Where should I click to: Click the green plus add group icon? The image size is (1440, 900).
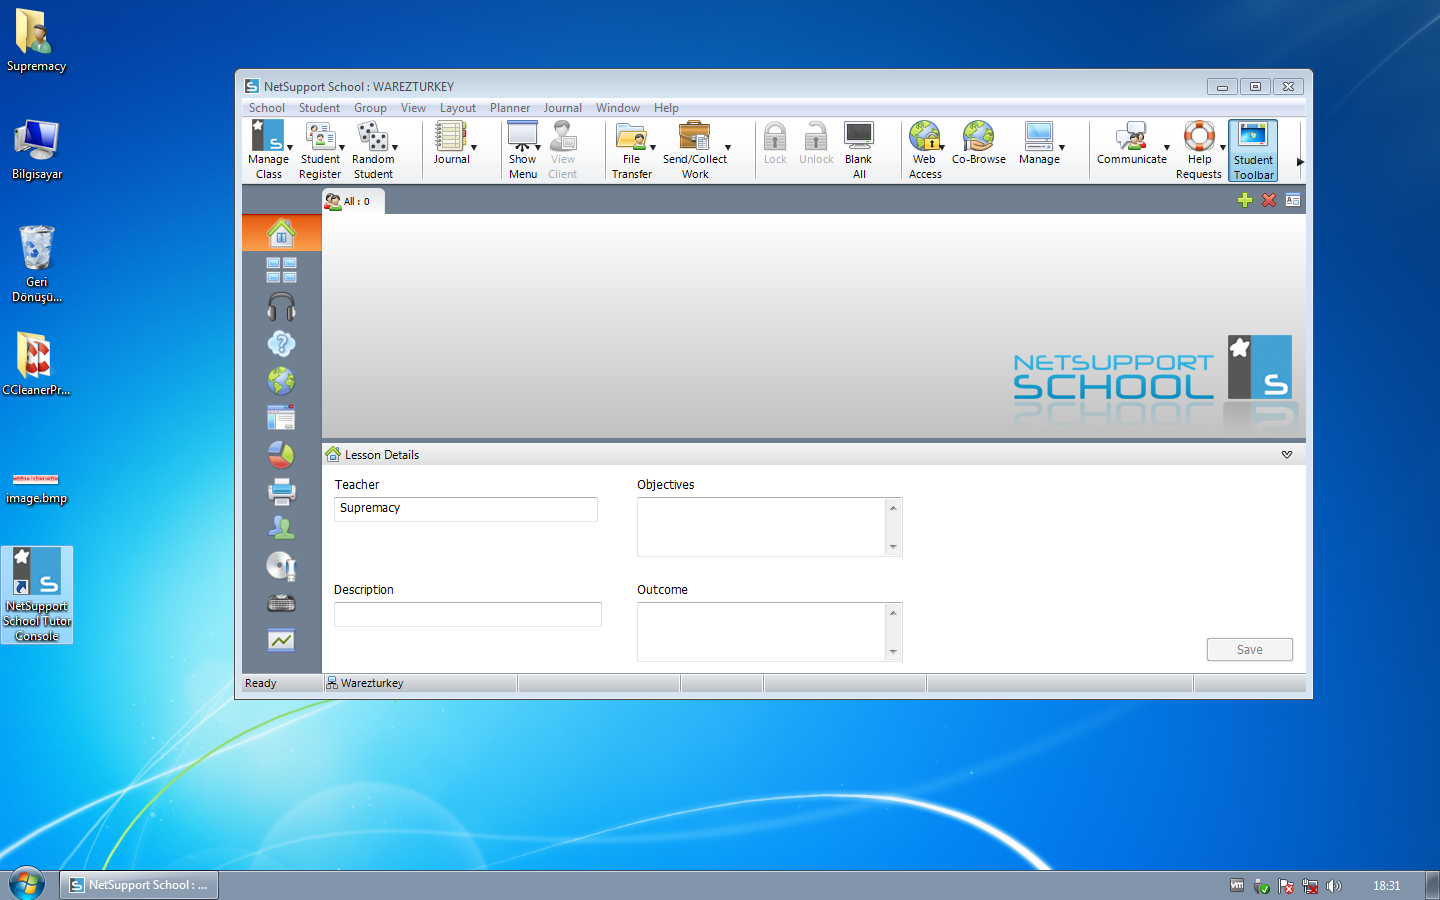(x=1245, y=200)
